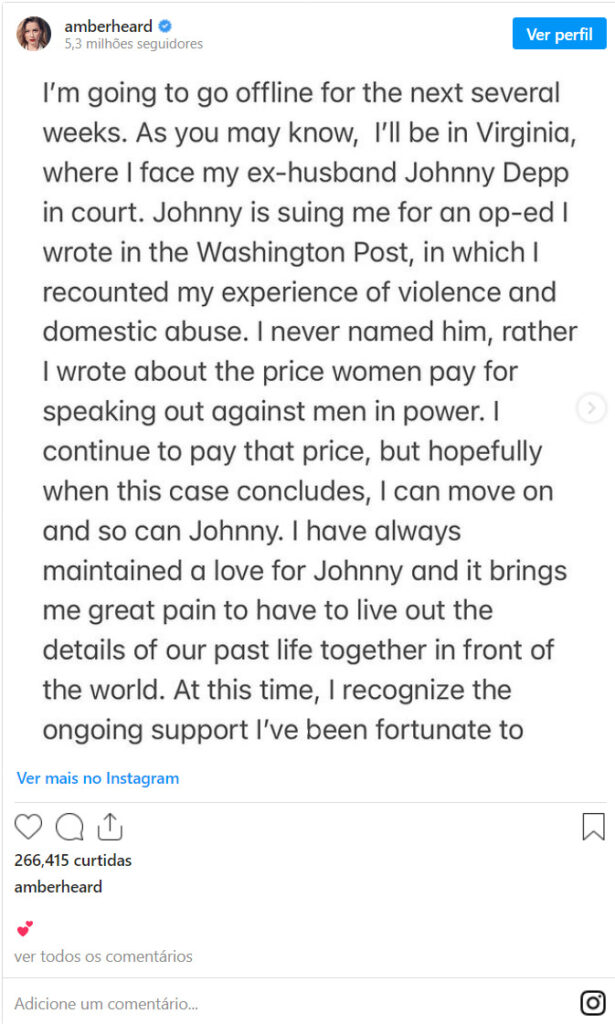Open comments via the speech bubble icon
This screenshot has width=615, height=1024.
pyautogui.click(x=69, y=827)
